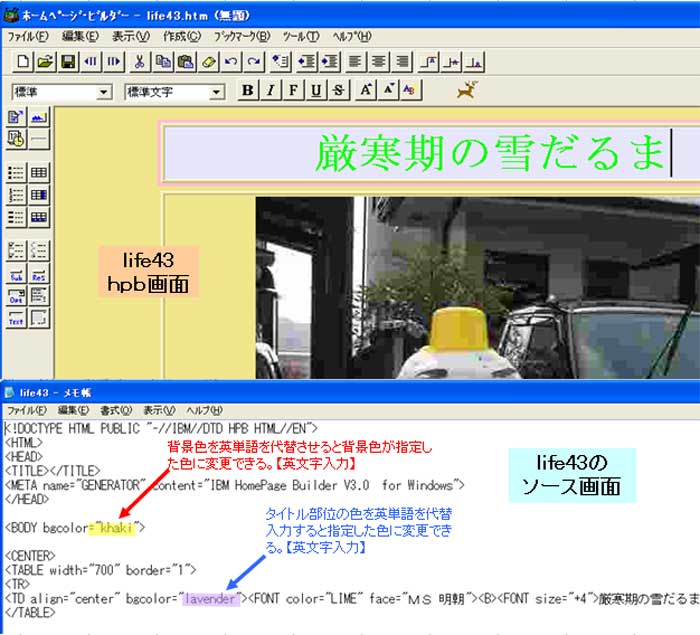Toggle Underline formatting button
Image resolution: width=700 pixels, height=635 pixels.
316,91
